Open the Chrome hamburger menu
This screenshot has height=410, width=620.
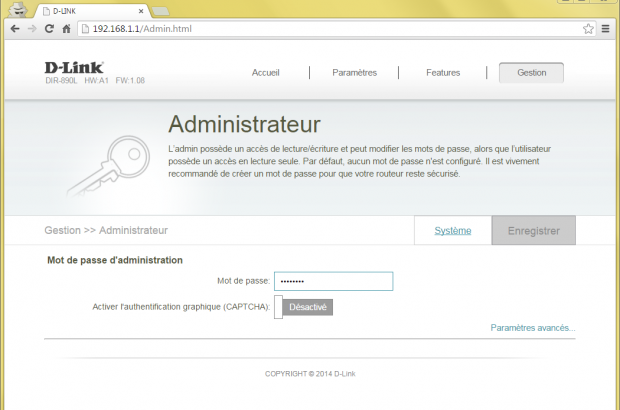coord(606,30)
